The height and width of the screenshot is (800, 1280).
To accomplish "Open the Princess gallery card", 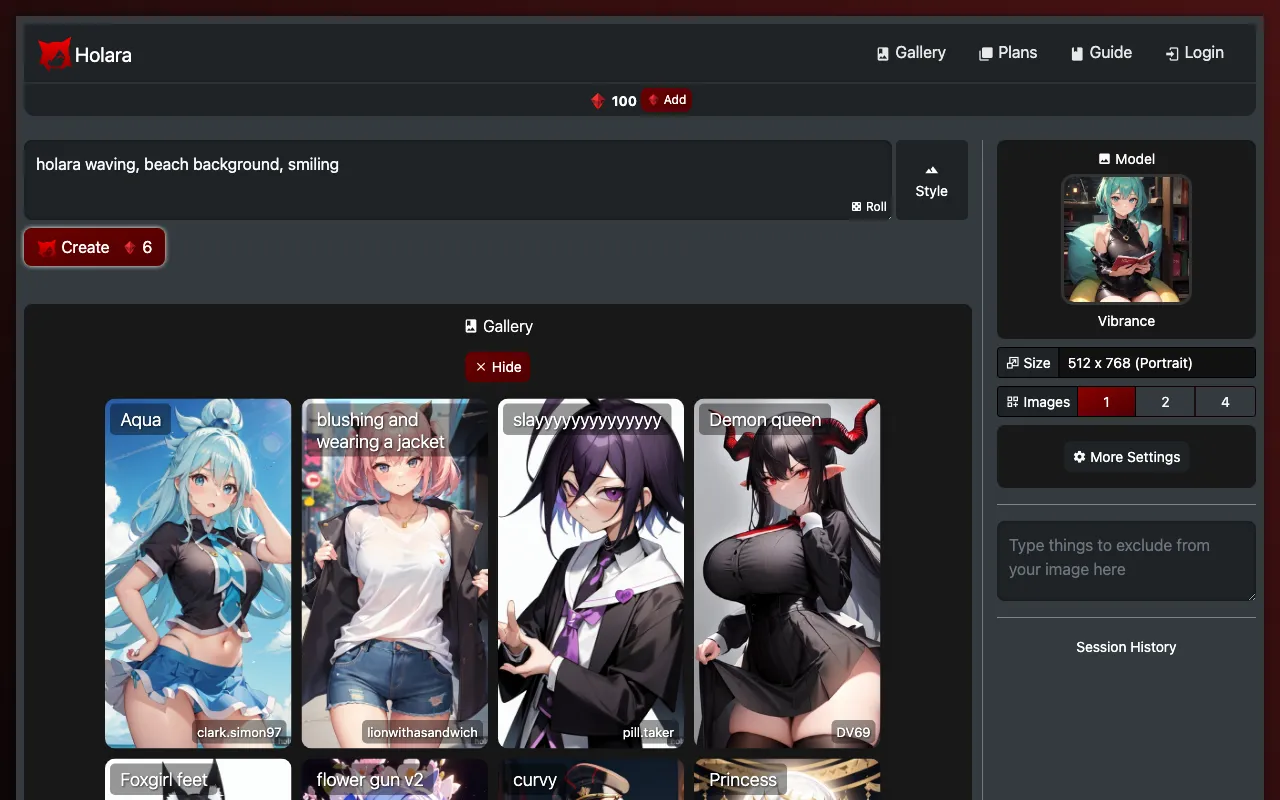I will [x=787, y=779].
